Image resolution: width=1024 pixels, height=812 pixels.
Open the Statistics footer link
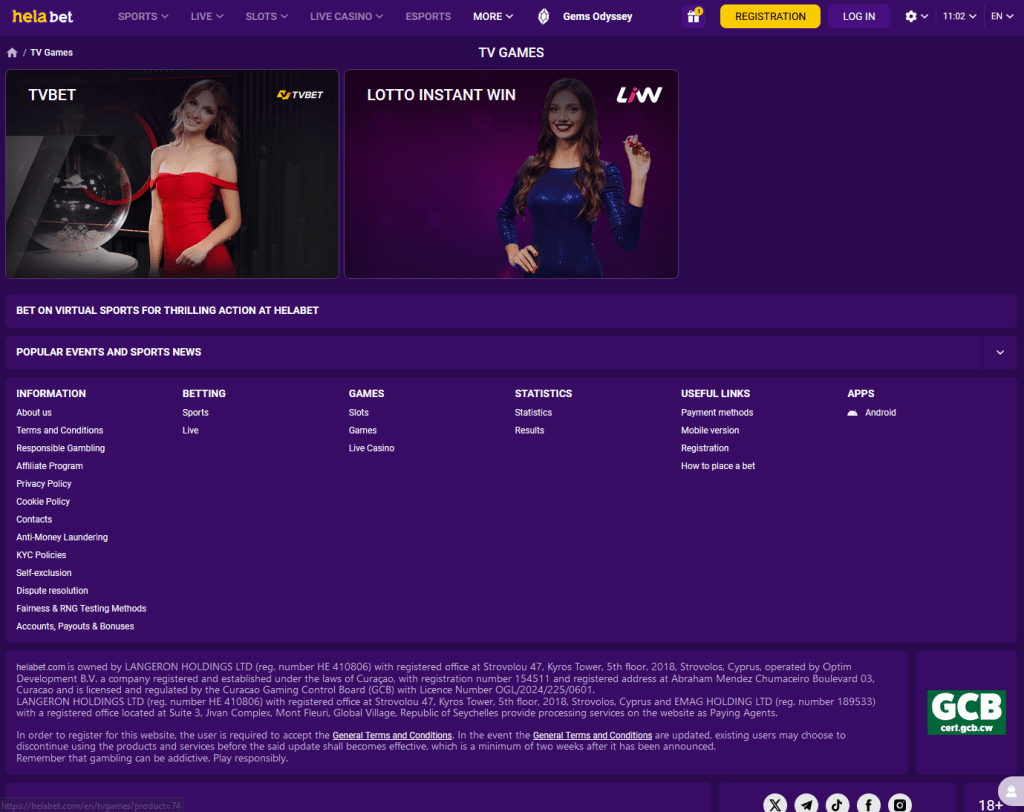coord(533,413)
